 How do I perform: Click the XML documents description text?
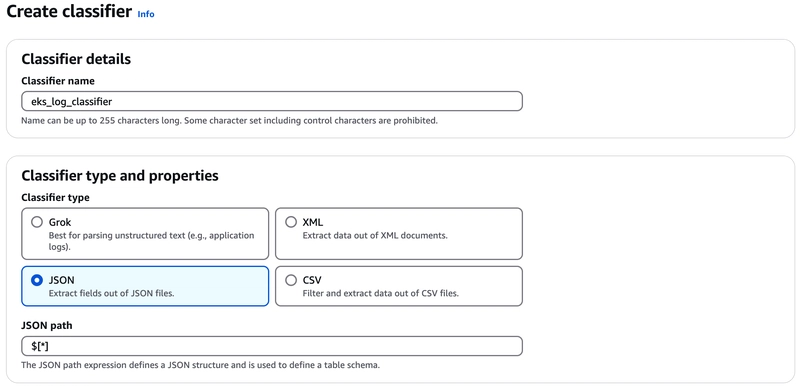pyautogui.click(x=375, y=236)
